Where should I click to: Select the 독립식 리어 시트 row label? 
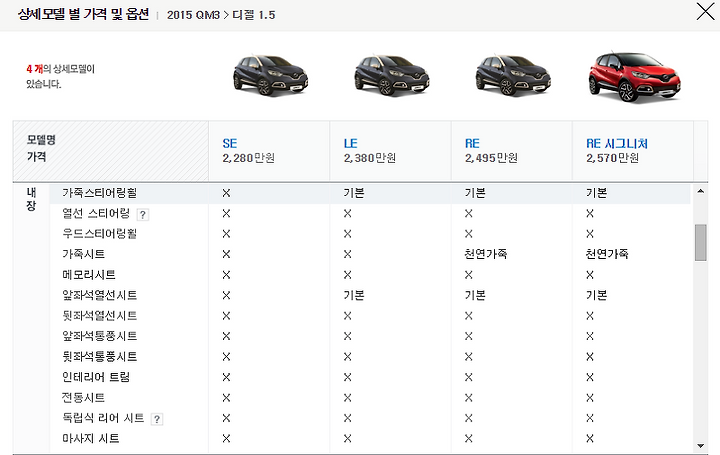pos(103,418)
